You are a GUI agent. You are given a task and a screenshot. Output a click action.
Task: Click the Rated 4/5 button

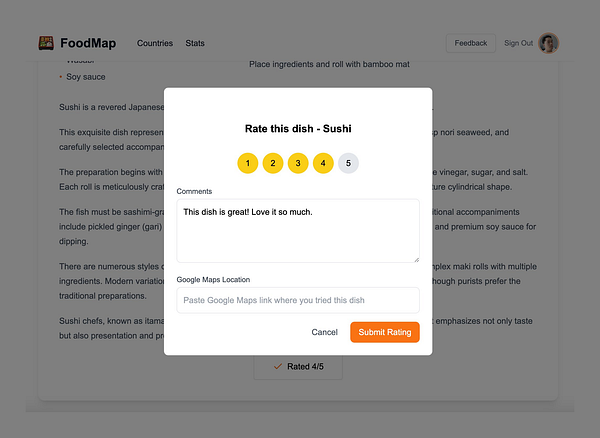[298, 366]
